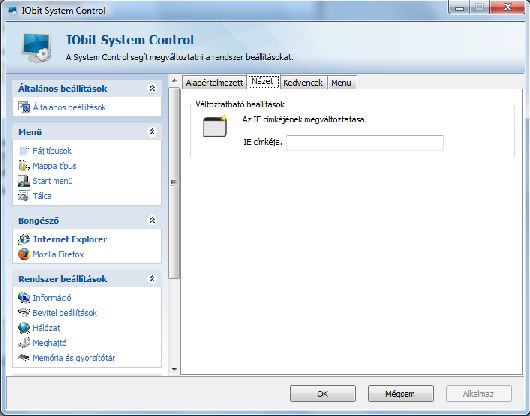Viewport: 530px width, 416px height.
Task: Open the Kedvencek tab
Action: 303,83
